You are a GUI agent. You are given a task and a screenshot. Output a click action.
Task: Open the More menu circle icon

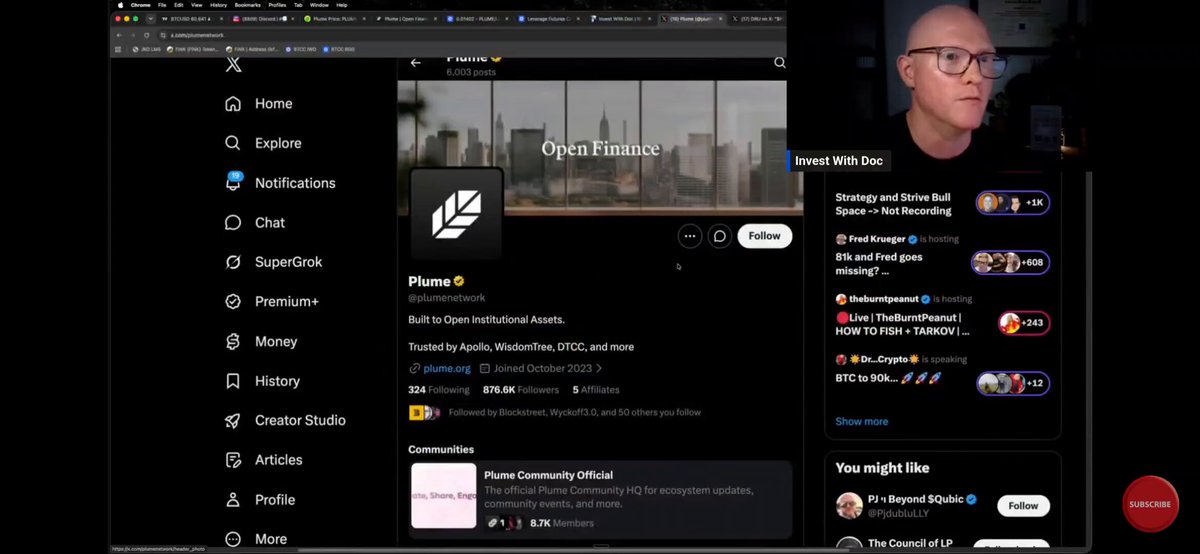[233, 539]
